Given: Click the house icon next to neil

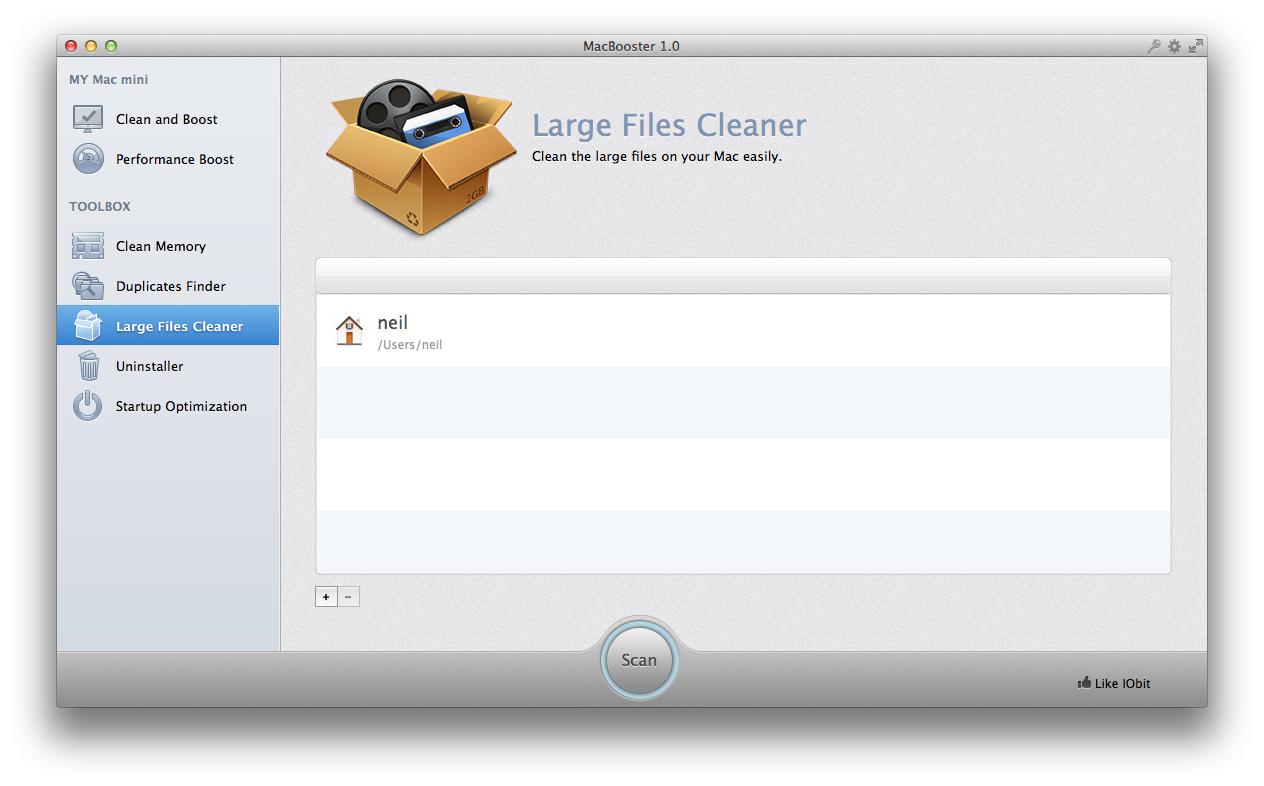Looking at the screenshot, I should 349,331.
